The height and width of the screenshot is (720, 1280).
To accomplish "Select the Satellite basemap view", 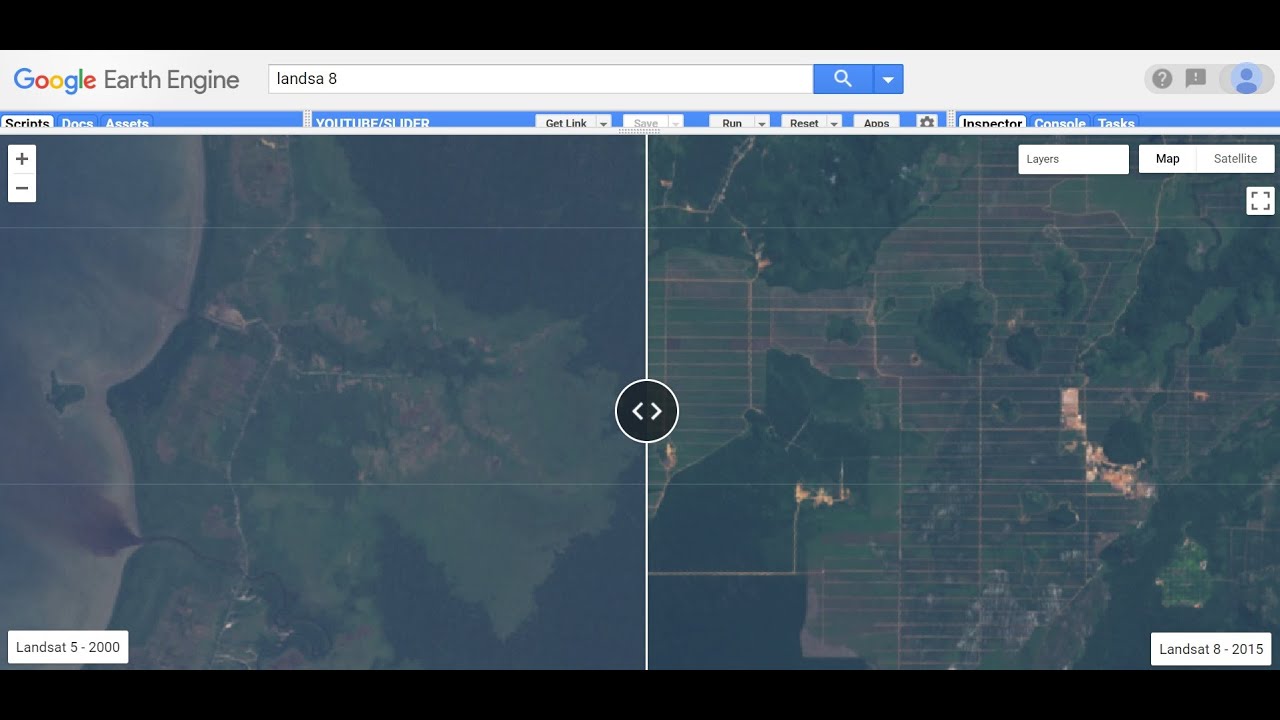I will [x=1235, y=159].
